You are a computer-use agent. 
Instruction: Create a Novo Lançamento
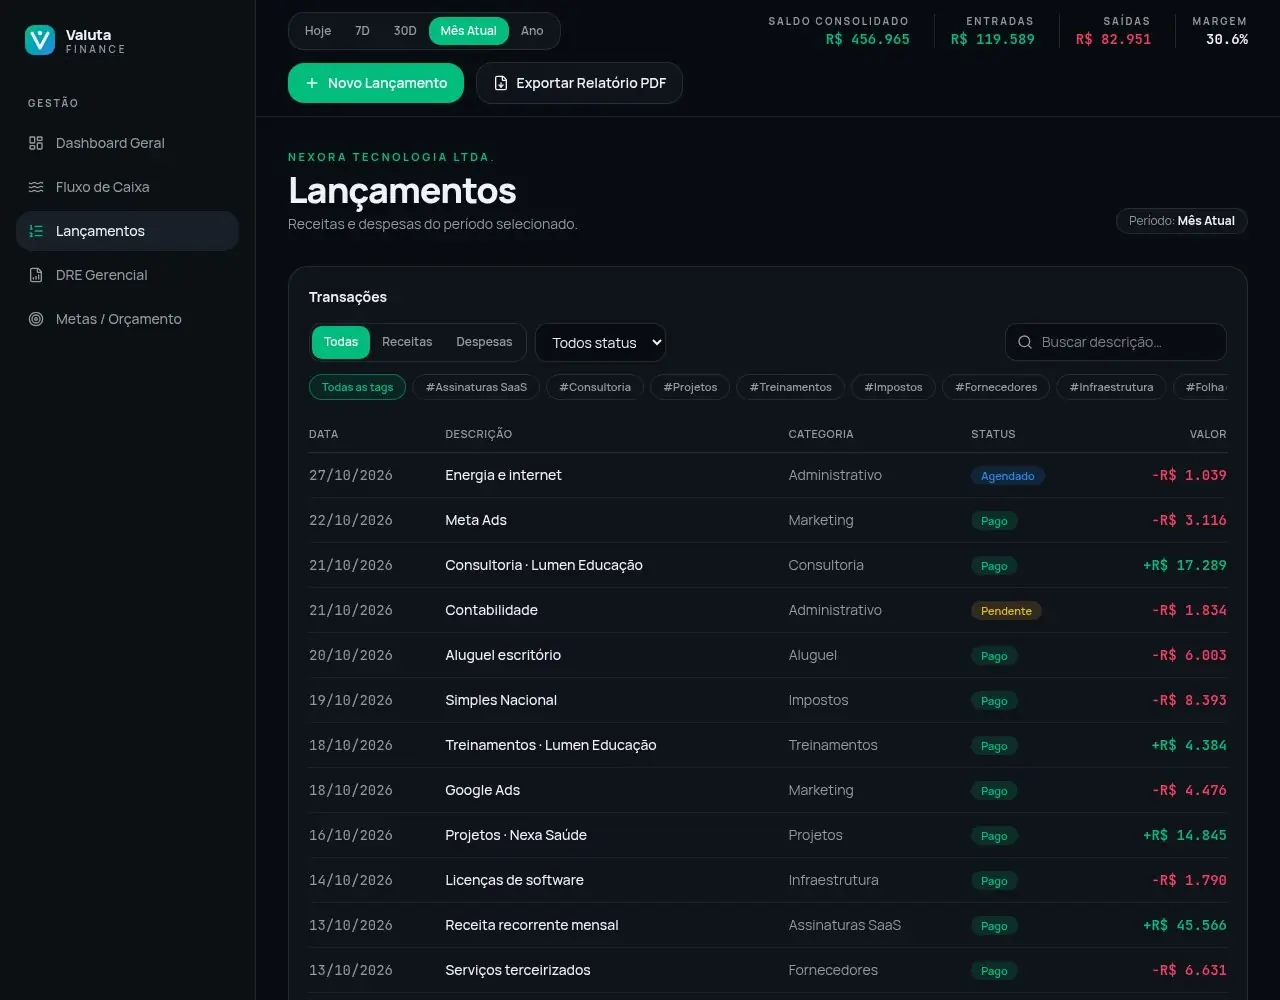376,83
